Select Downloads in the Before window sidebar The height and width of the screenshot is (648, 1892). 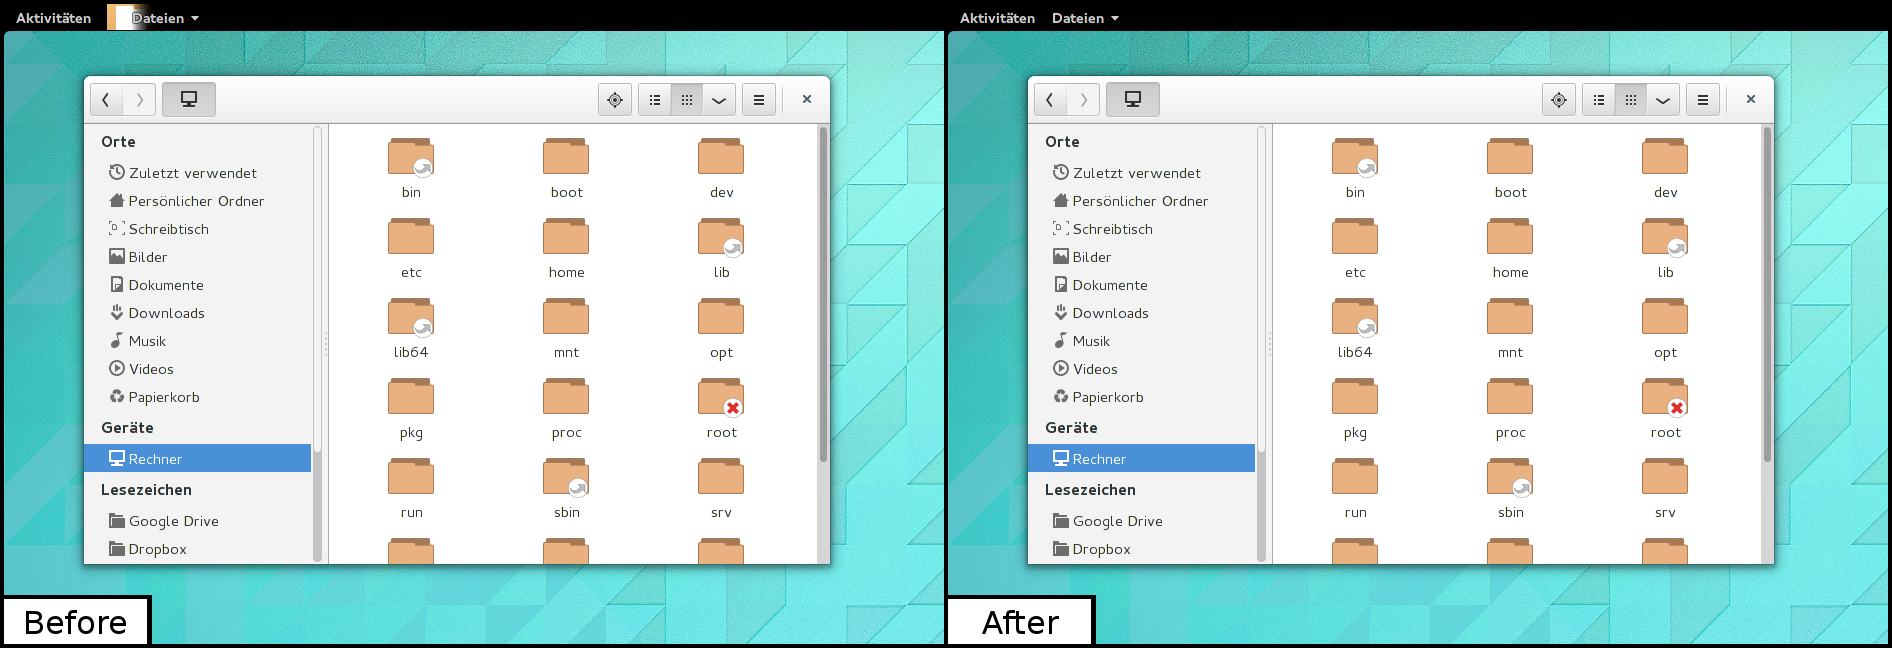[166, 313]
